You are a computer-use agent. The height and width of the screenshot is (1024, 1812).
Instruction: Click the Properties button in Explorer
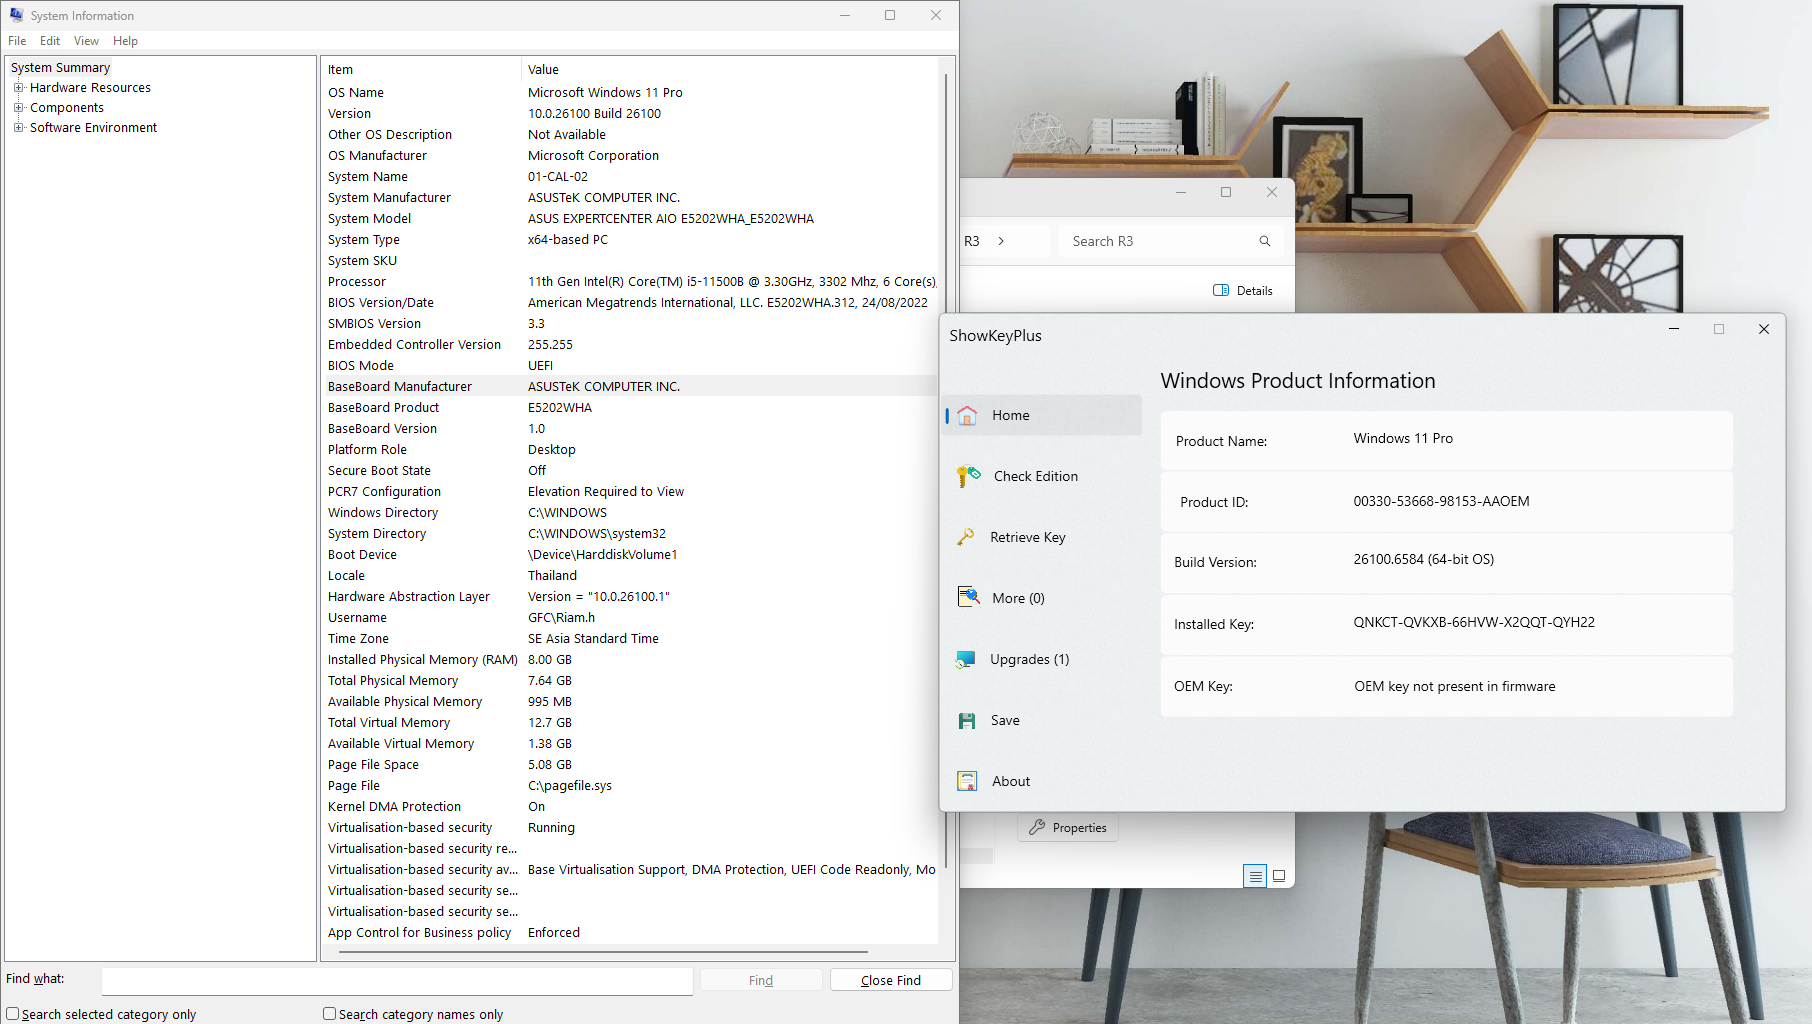click(1067, 828)
